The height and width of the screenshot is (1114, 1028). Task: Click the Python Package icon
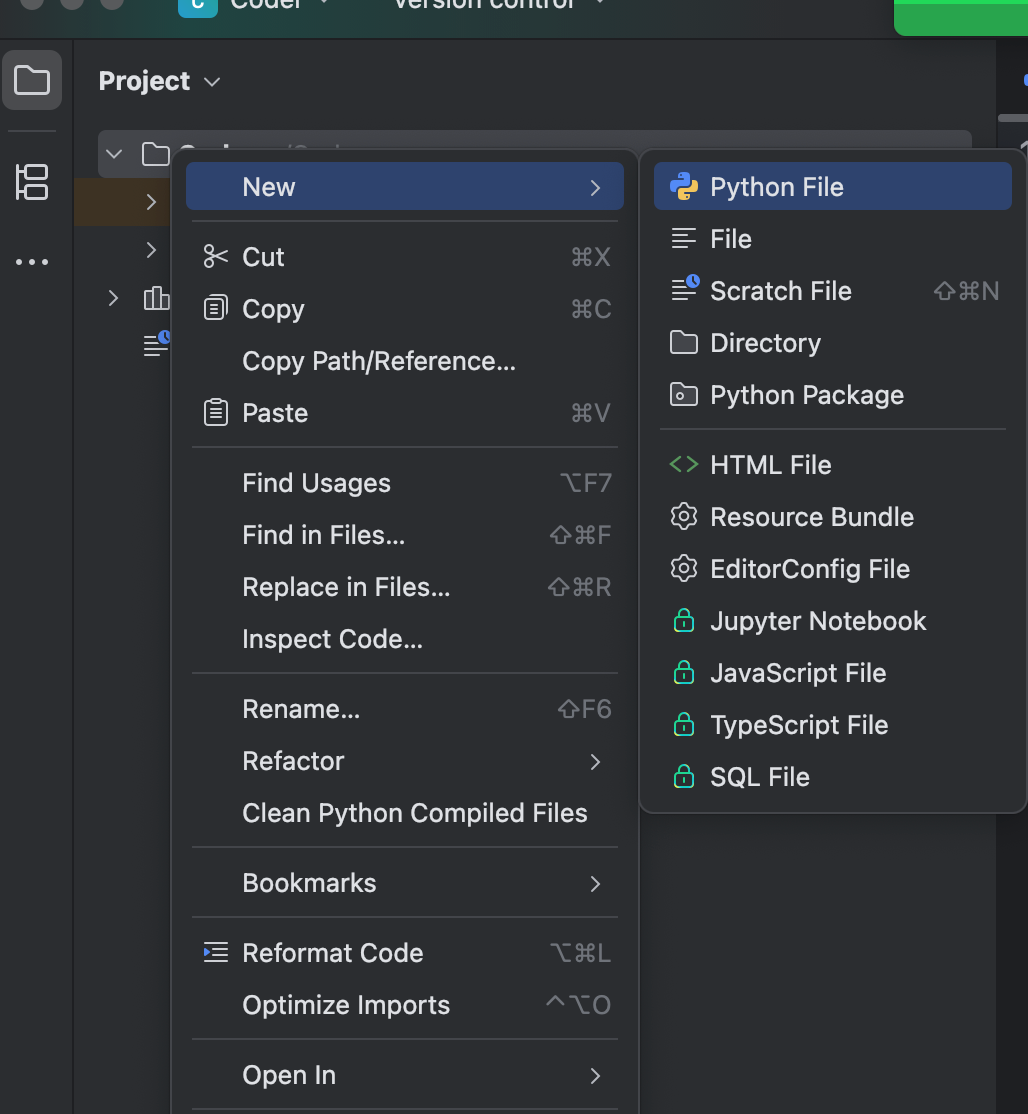(x=683, y=394)
